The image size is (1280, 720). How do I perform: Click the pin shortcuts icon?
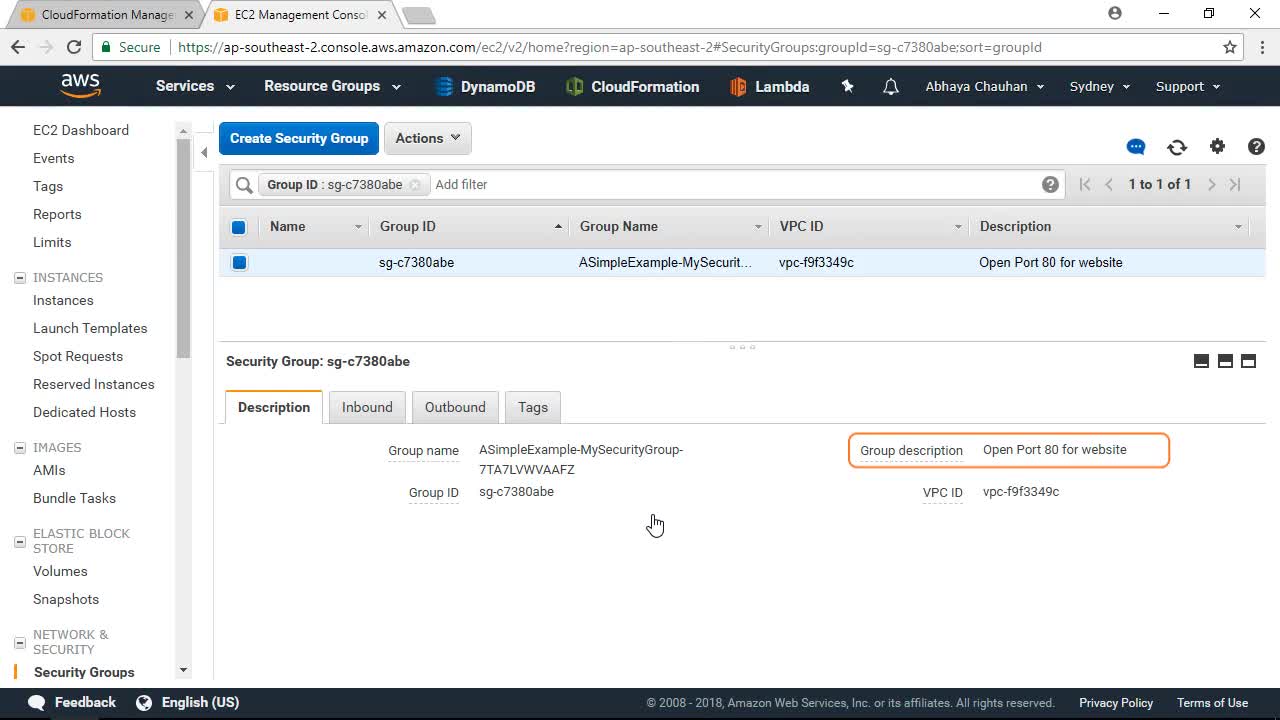(847, 87)
